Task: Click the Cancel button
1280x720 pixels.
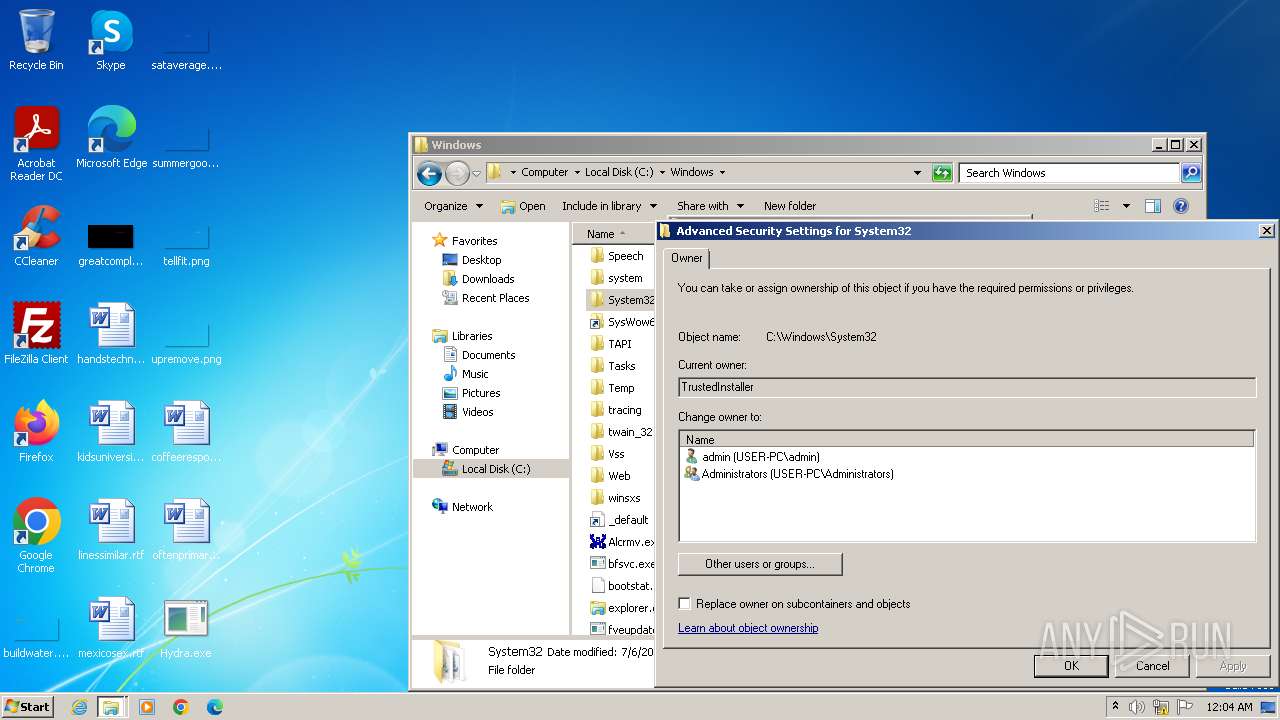Action: [1152, 666]
